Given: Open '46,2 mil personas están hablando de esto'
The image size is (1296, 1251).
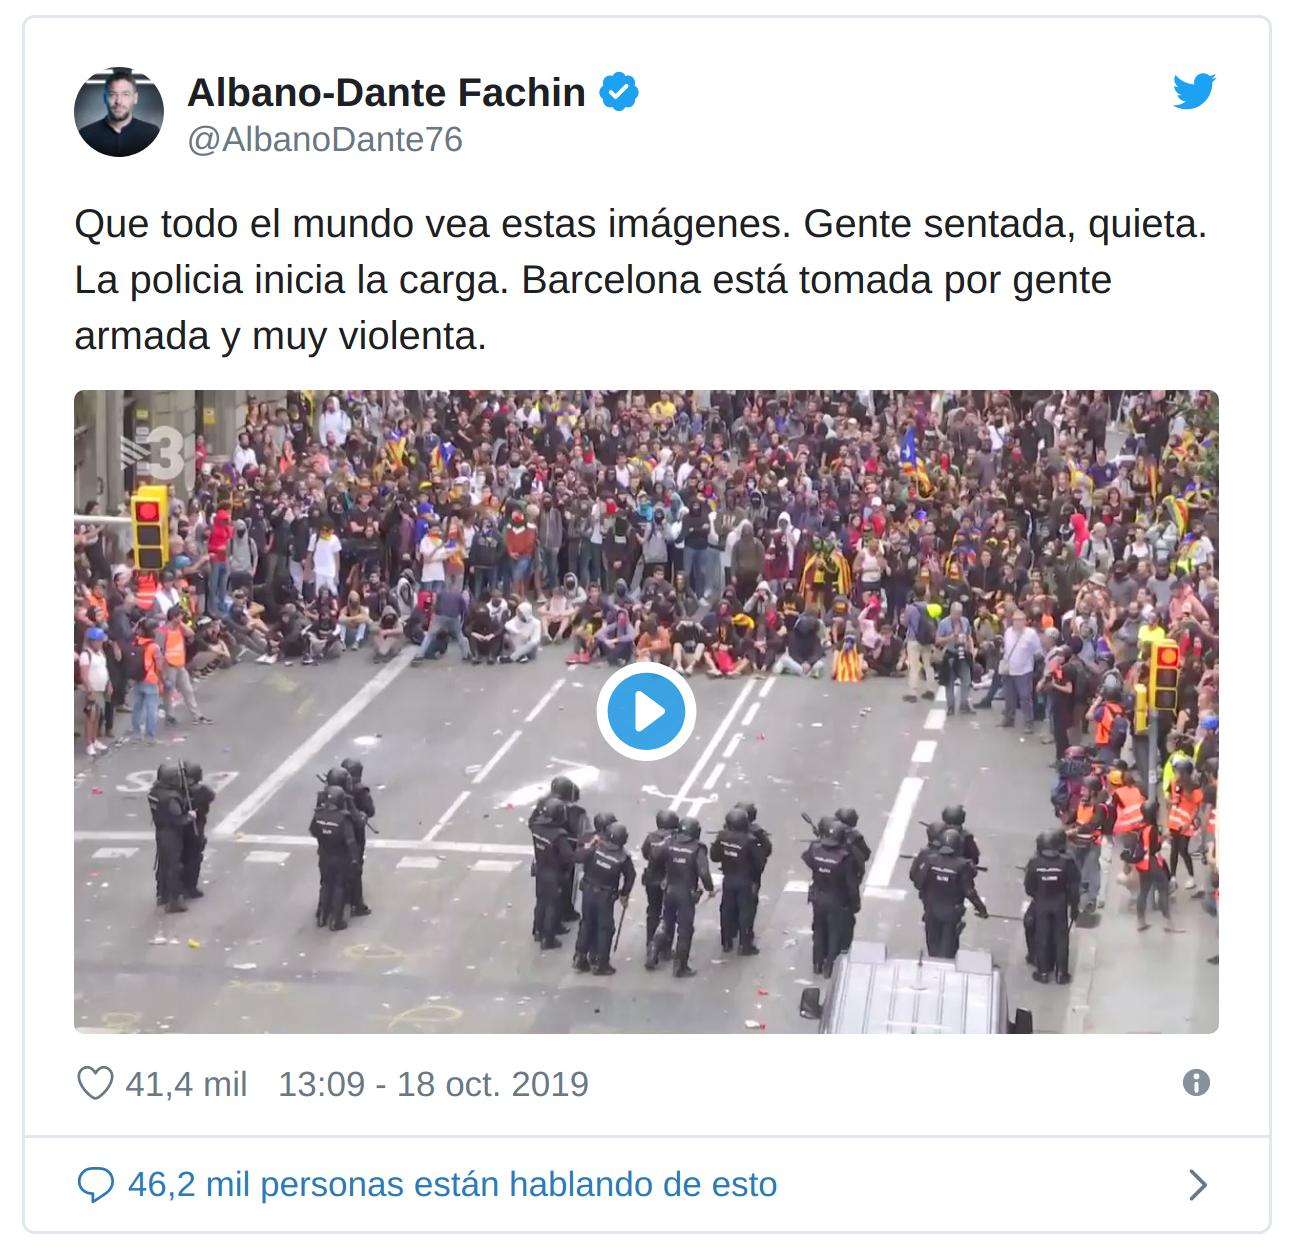Looking at the screenshot, I should (452, 1185).
